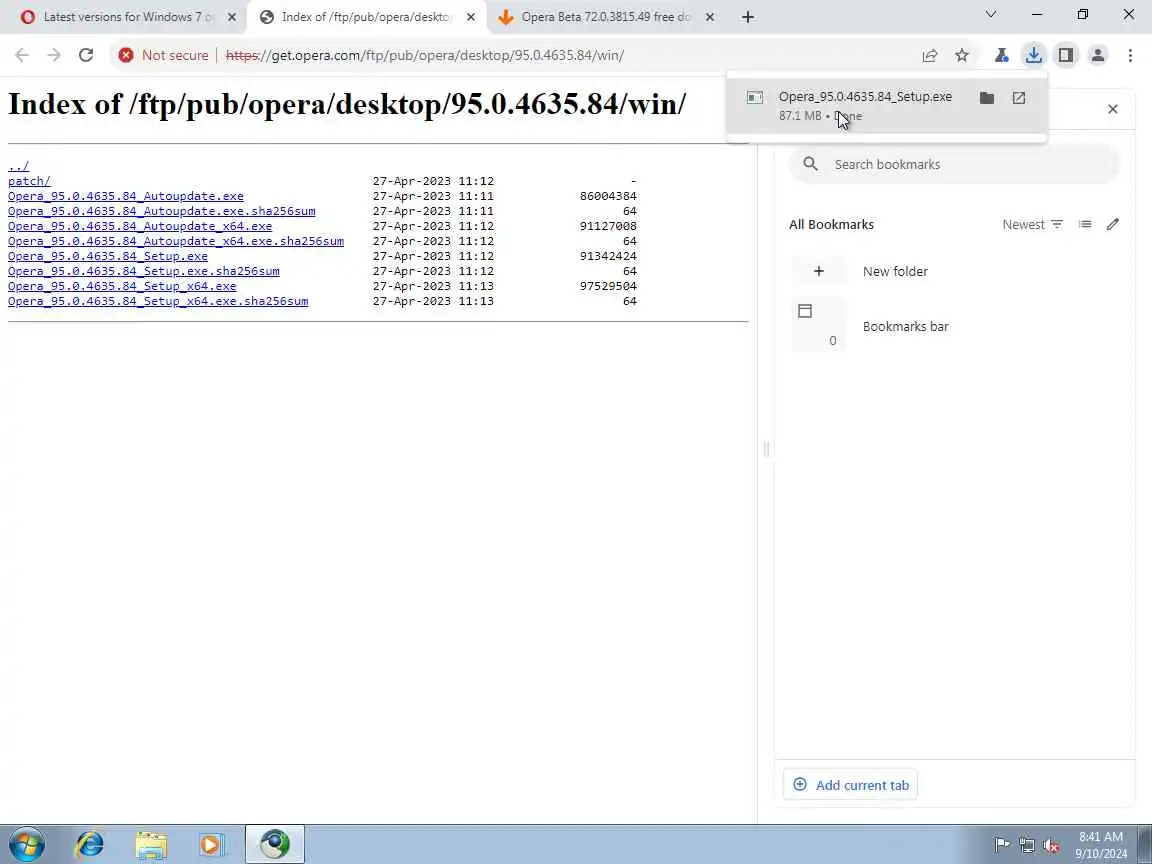Open the Bookmarks bar folder
Screen dimensions: 1152x864
[954, 326]
